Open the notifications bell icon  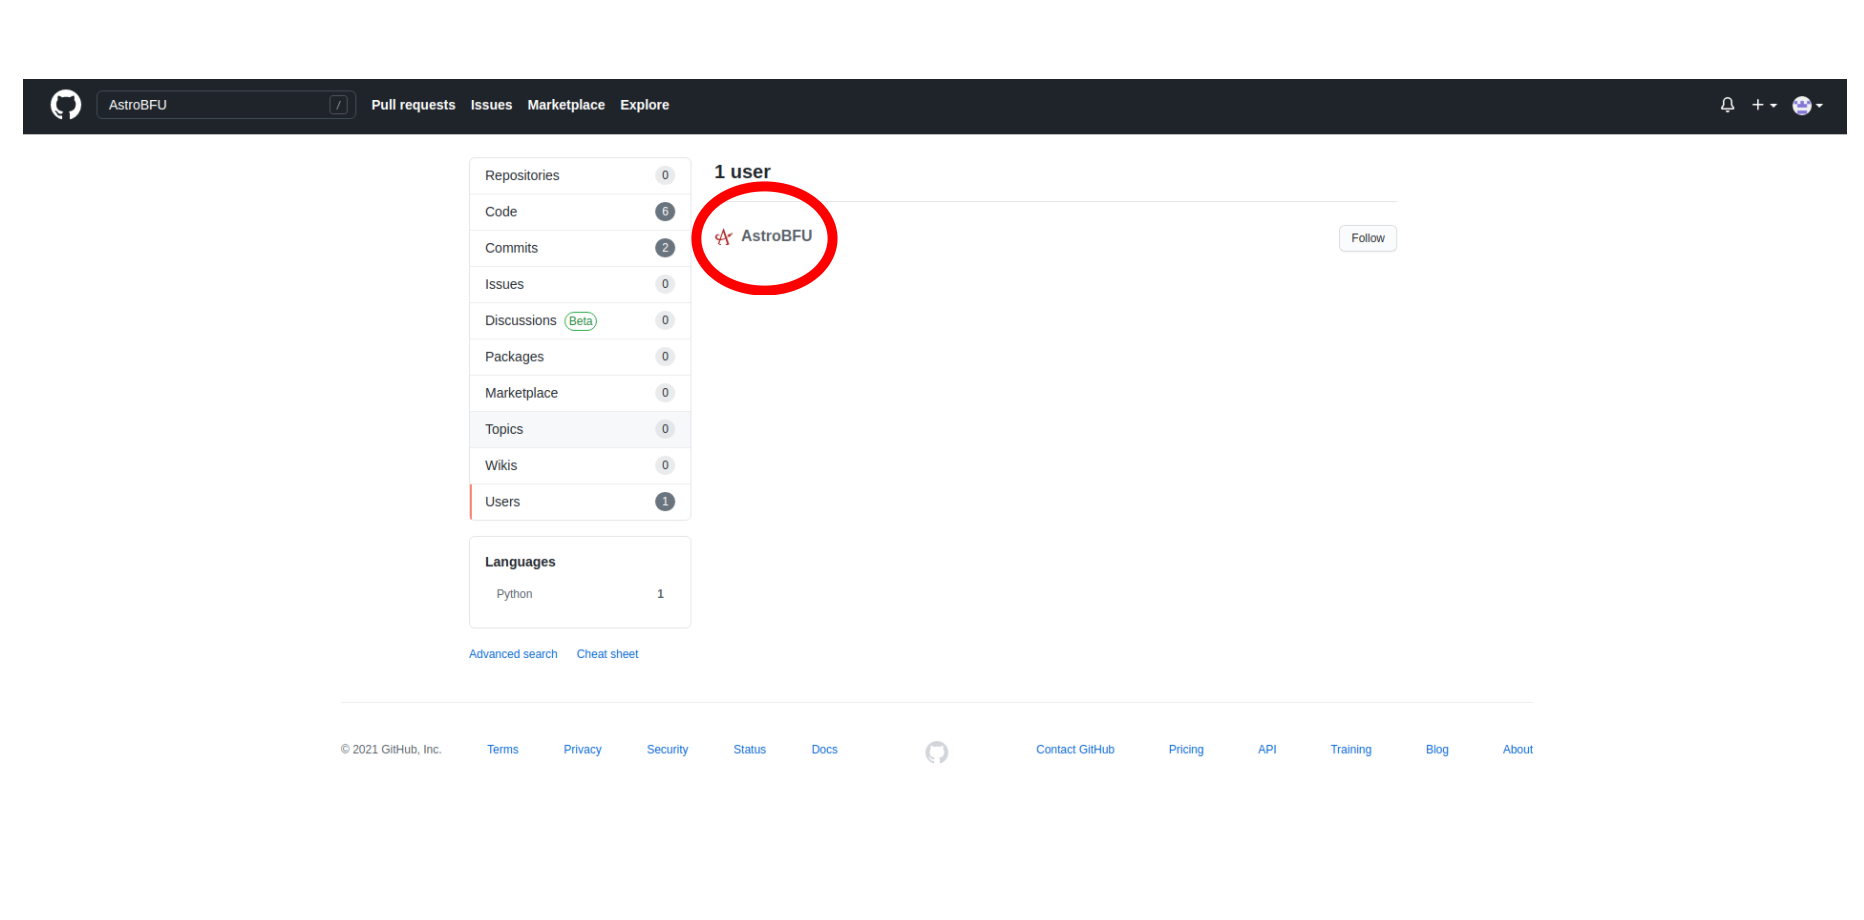(x=1727, y=105)
